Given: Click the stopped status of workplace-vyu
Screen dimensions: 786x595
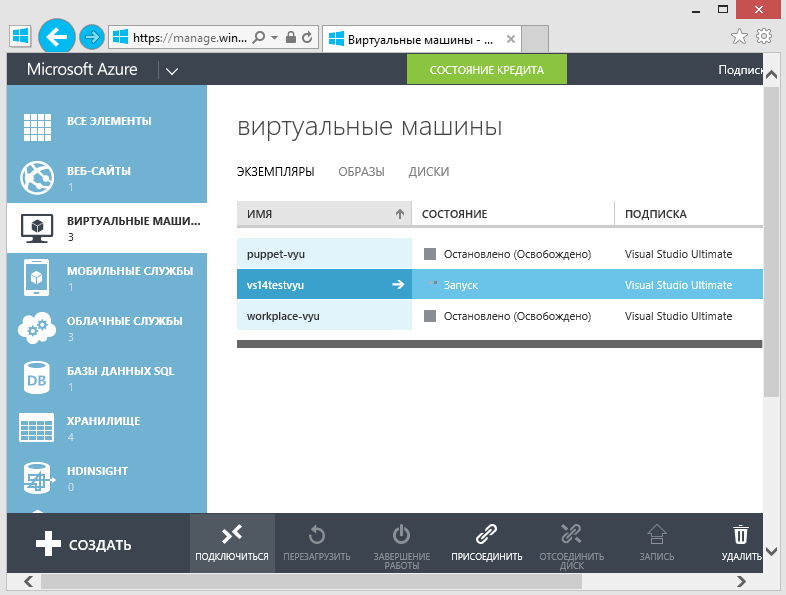Looking at the screenshot, I should [x=517, y=316].
